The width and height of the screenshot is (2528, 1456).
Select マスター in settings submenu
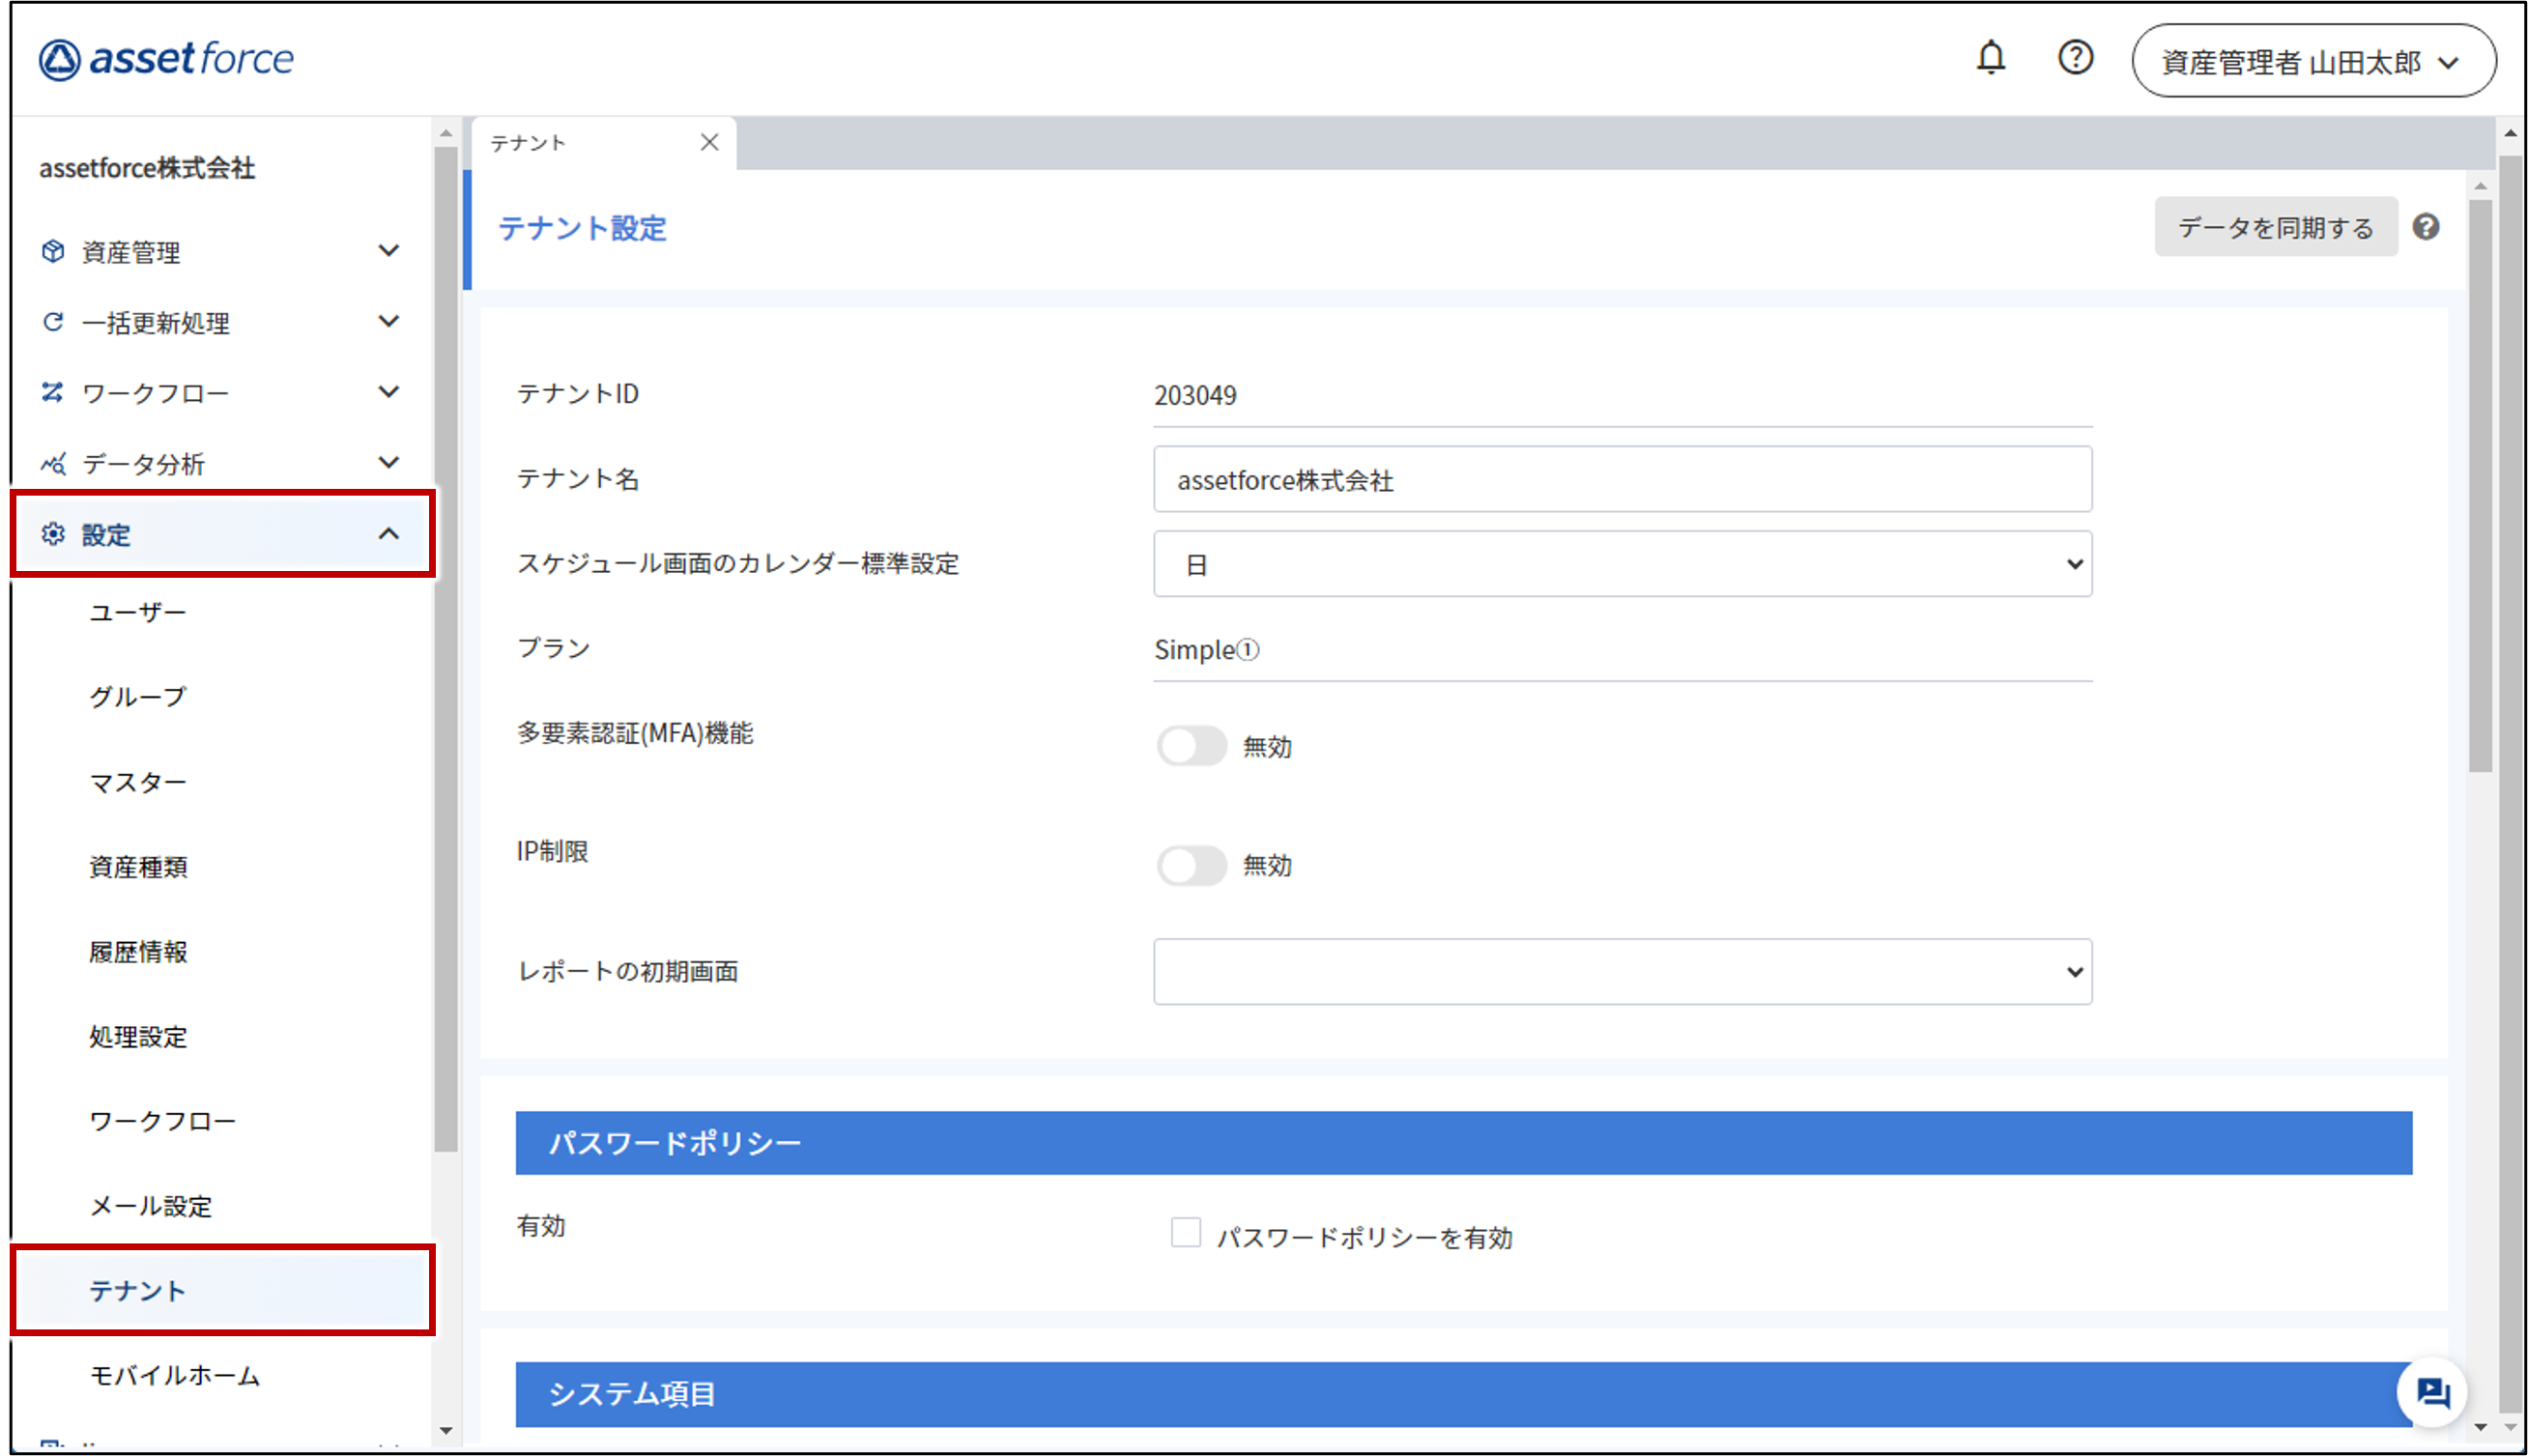tap(138, 782)
